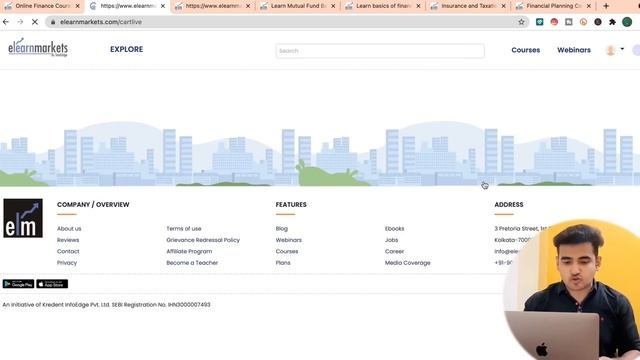Open the Plans footer link
Screen dimensions: 640x360
tap(283, 263)
